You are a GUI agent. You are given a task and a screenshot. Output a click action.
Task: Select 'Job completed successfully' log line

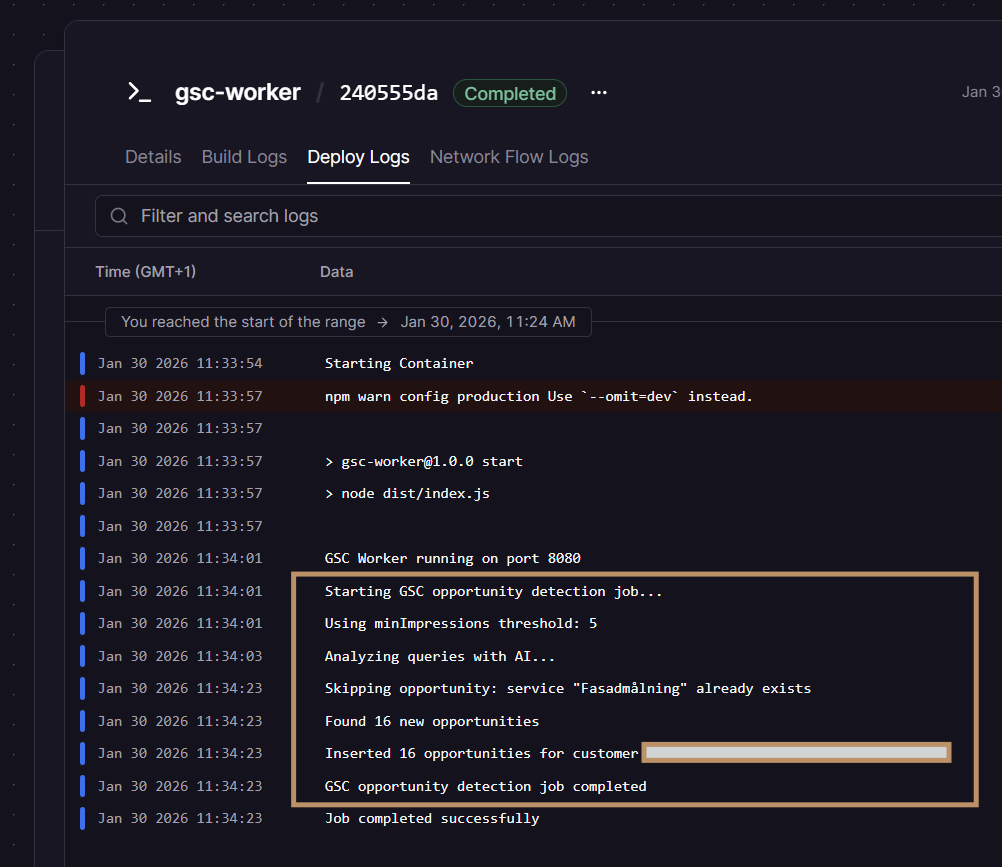432,818
